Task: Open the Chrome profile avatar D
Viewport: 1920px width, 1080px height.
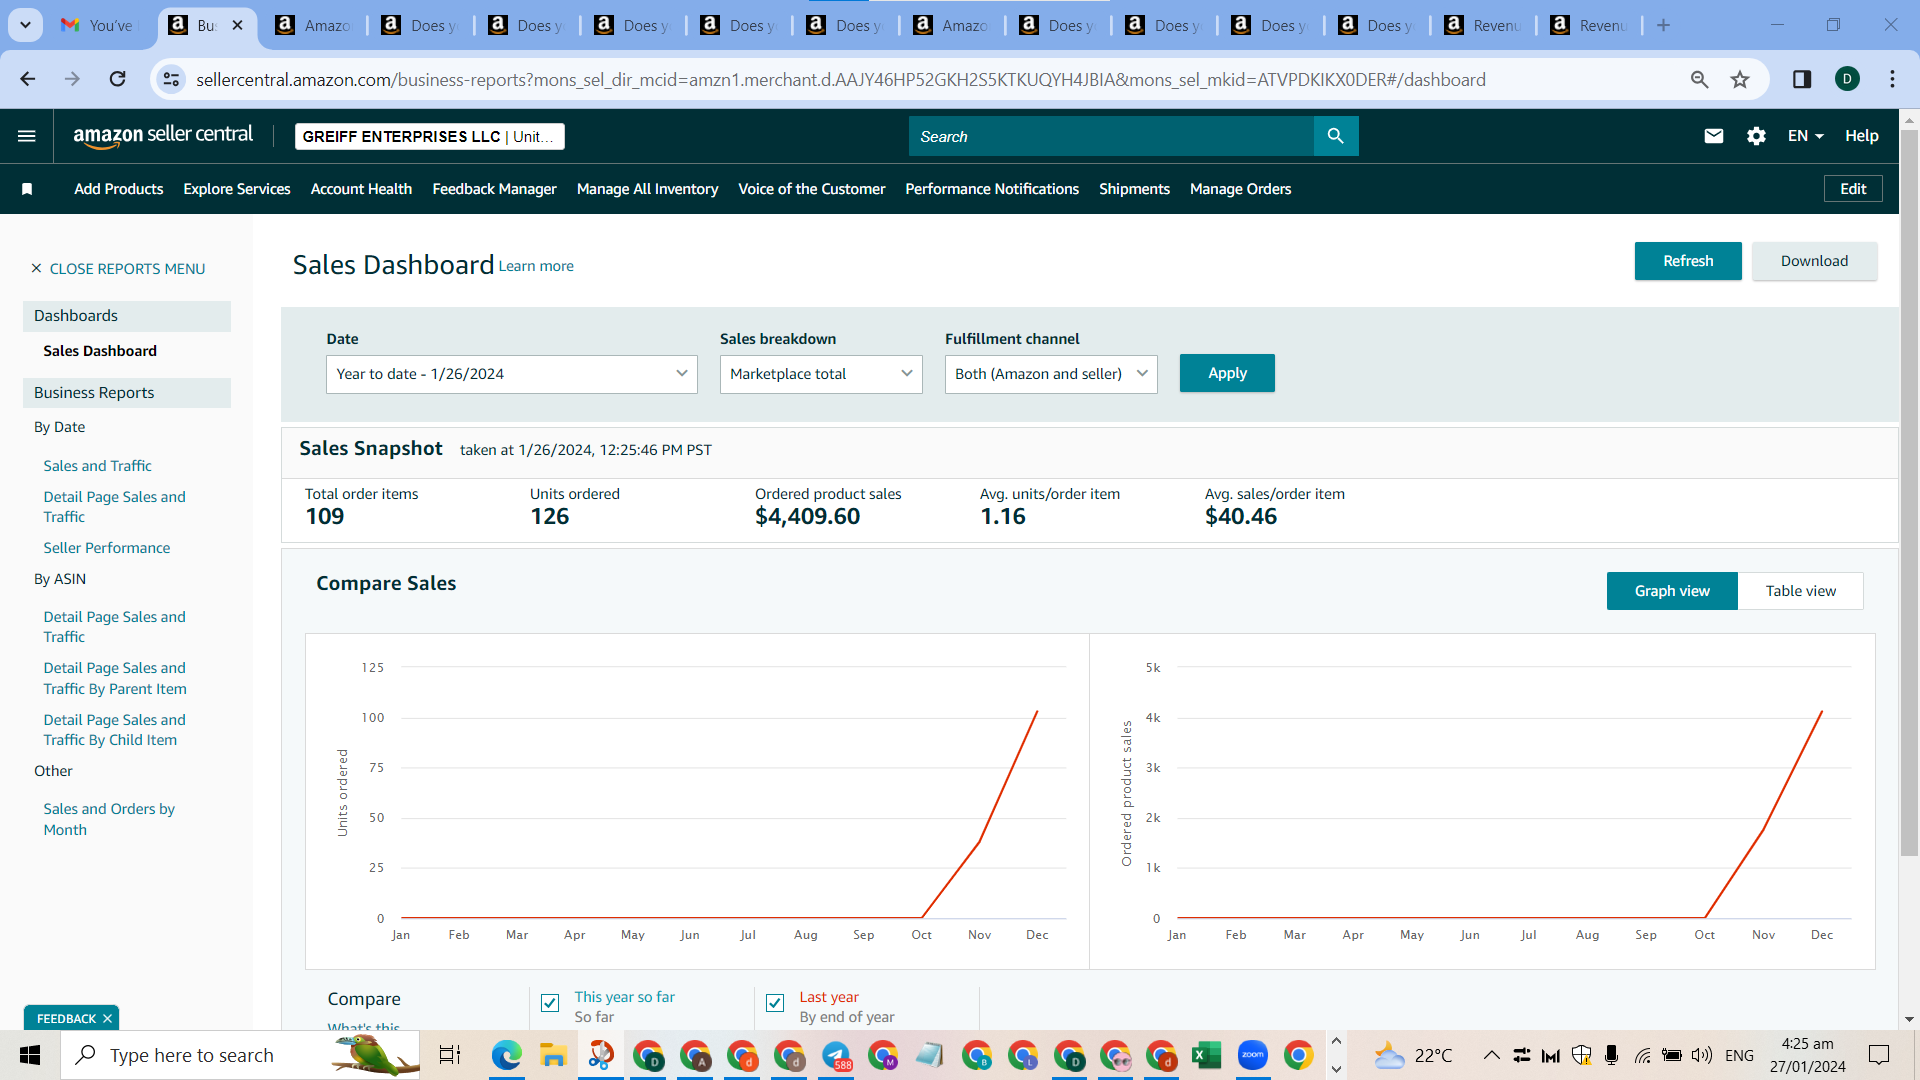Action: point(1848,79)
